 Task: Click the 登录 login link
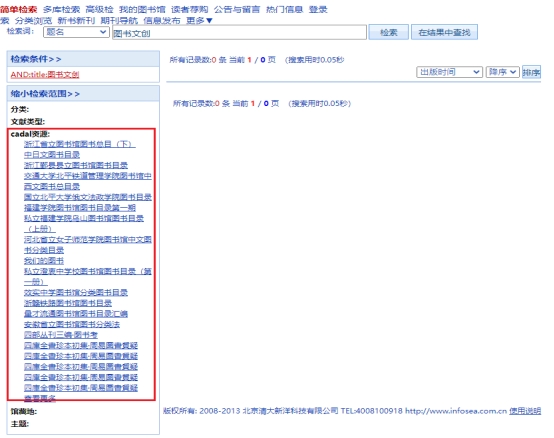318,10
